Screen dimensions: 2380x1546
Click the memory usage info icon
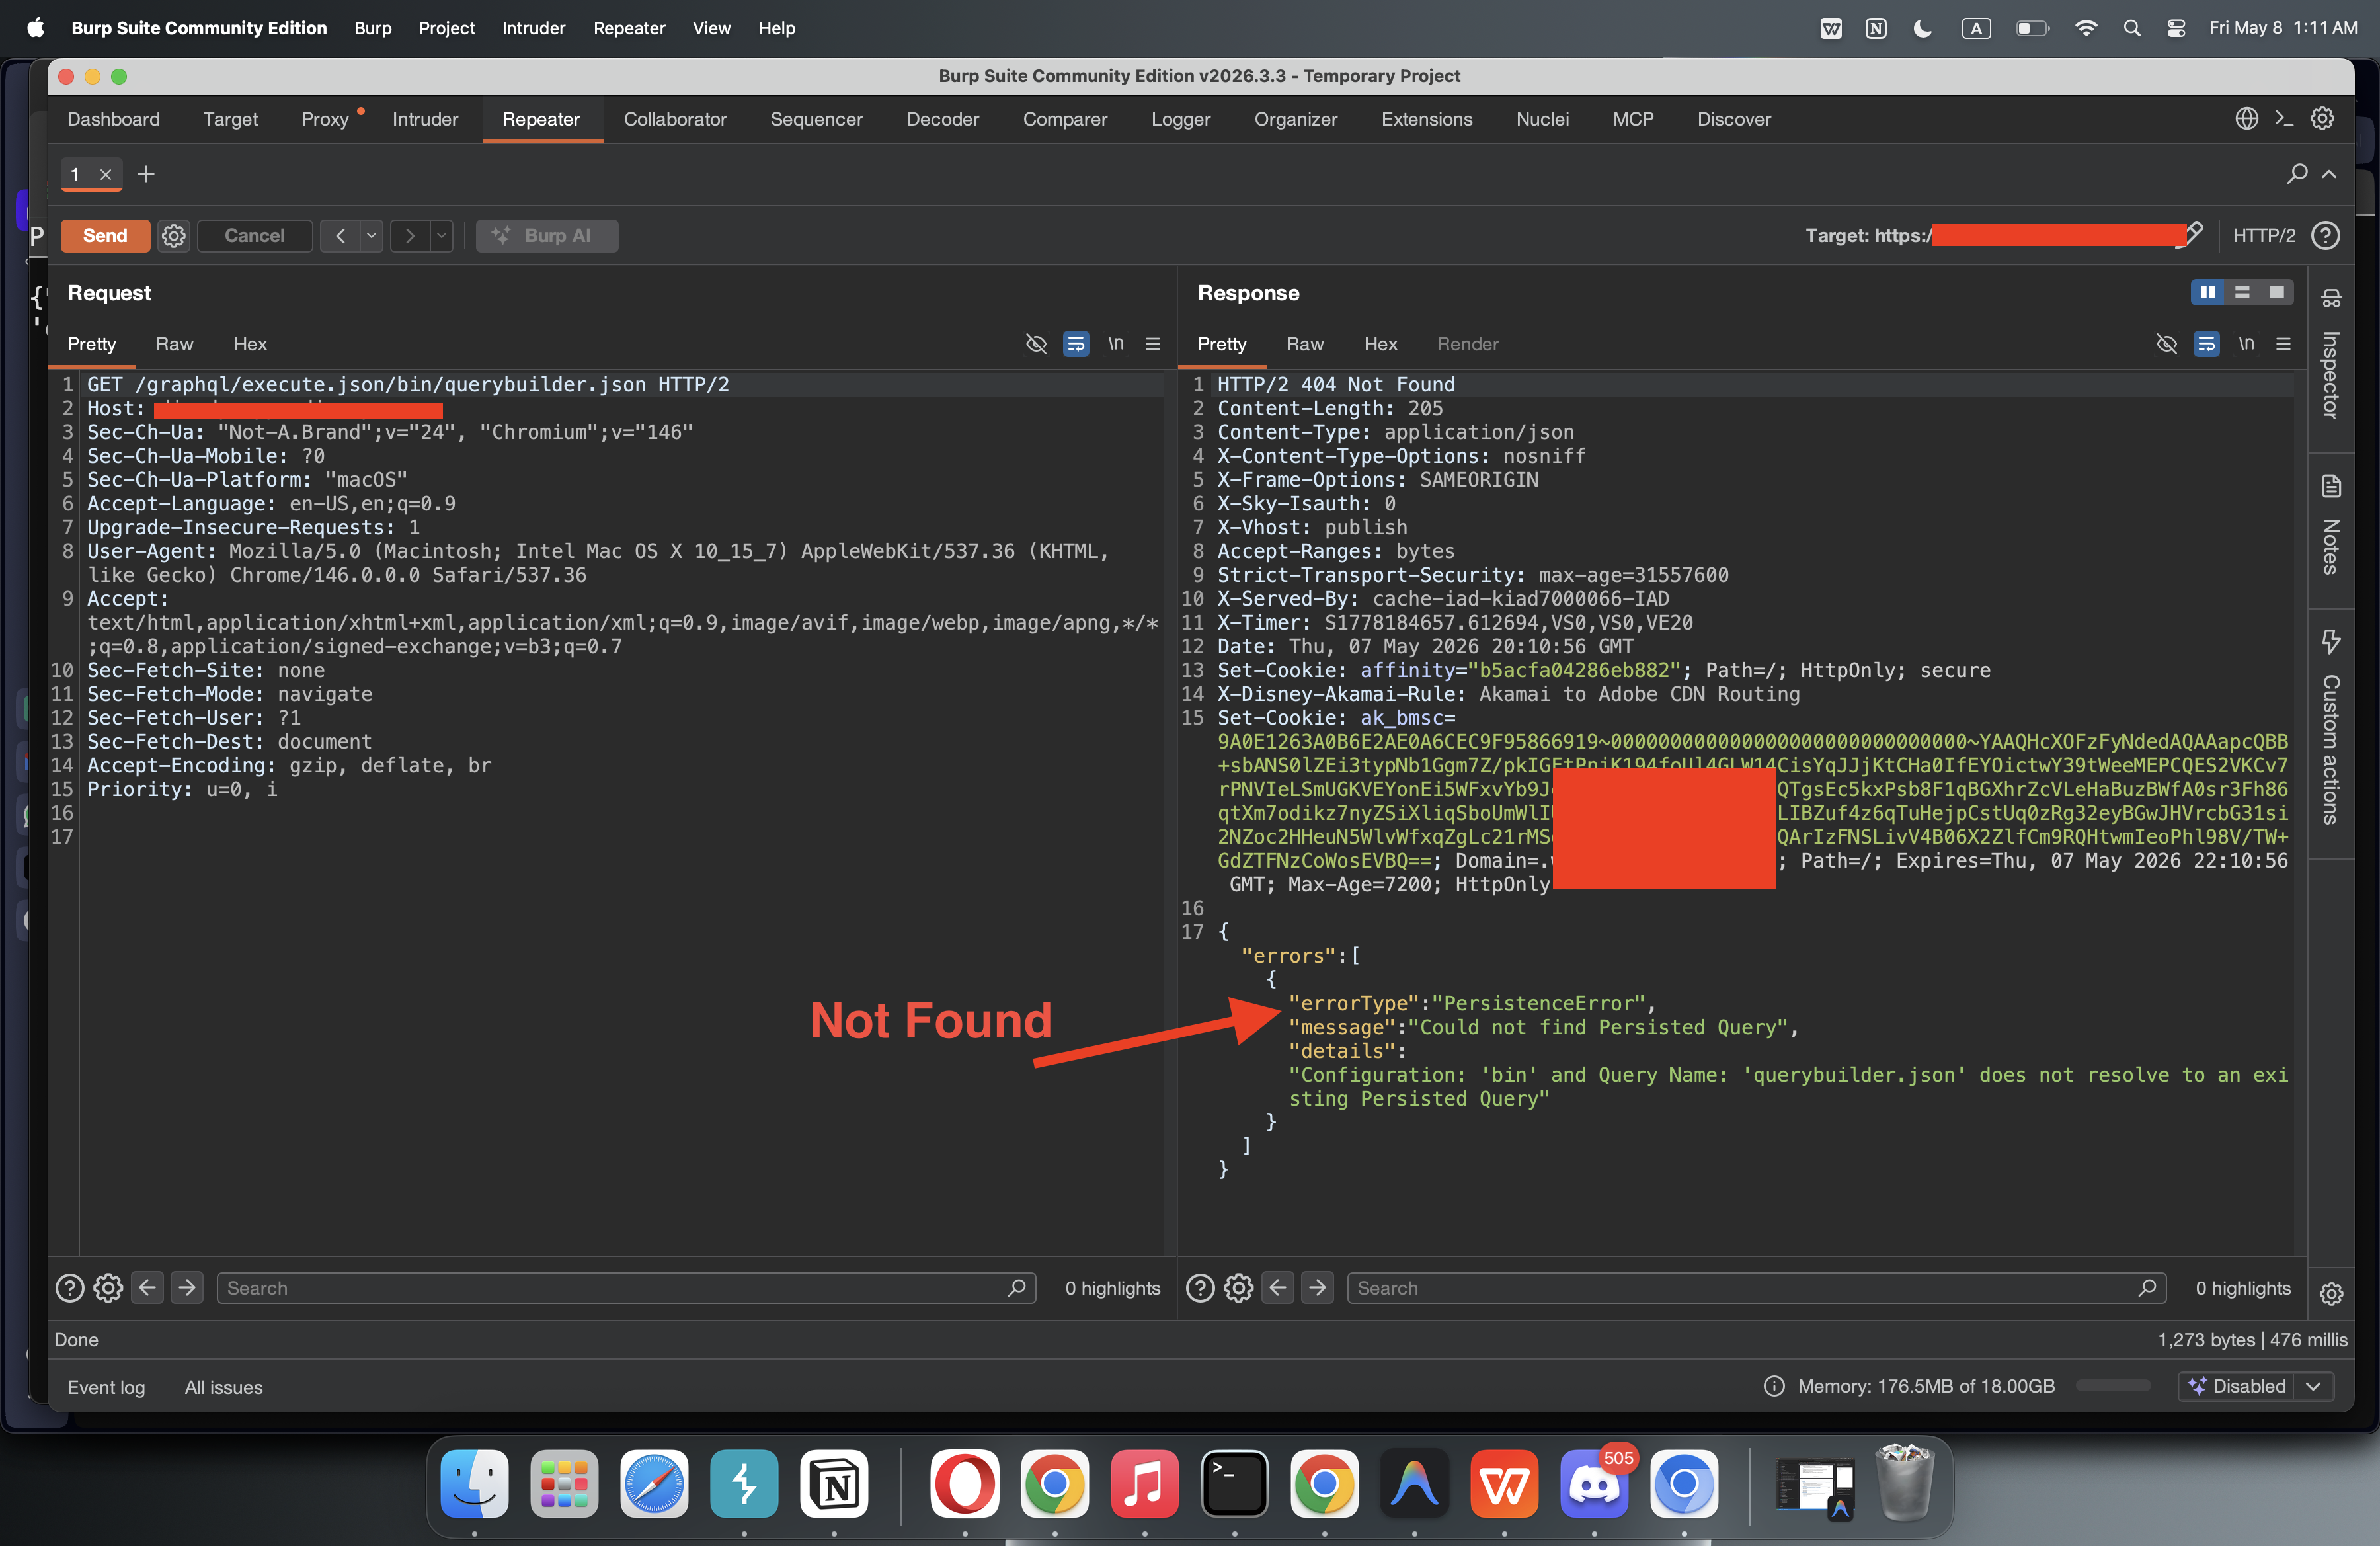pos(1774,1386)
